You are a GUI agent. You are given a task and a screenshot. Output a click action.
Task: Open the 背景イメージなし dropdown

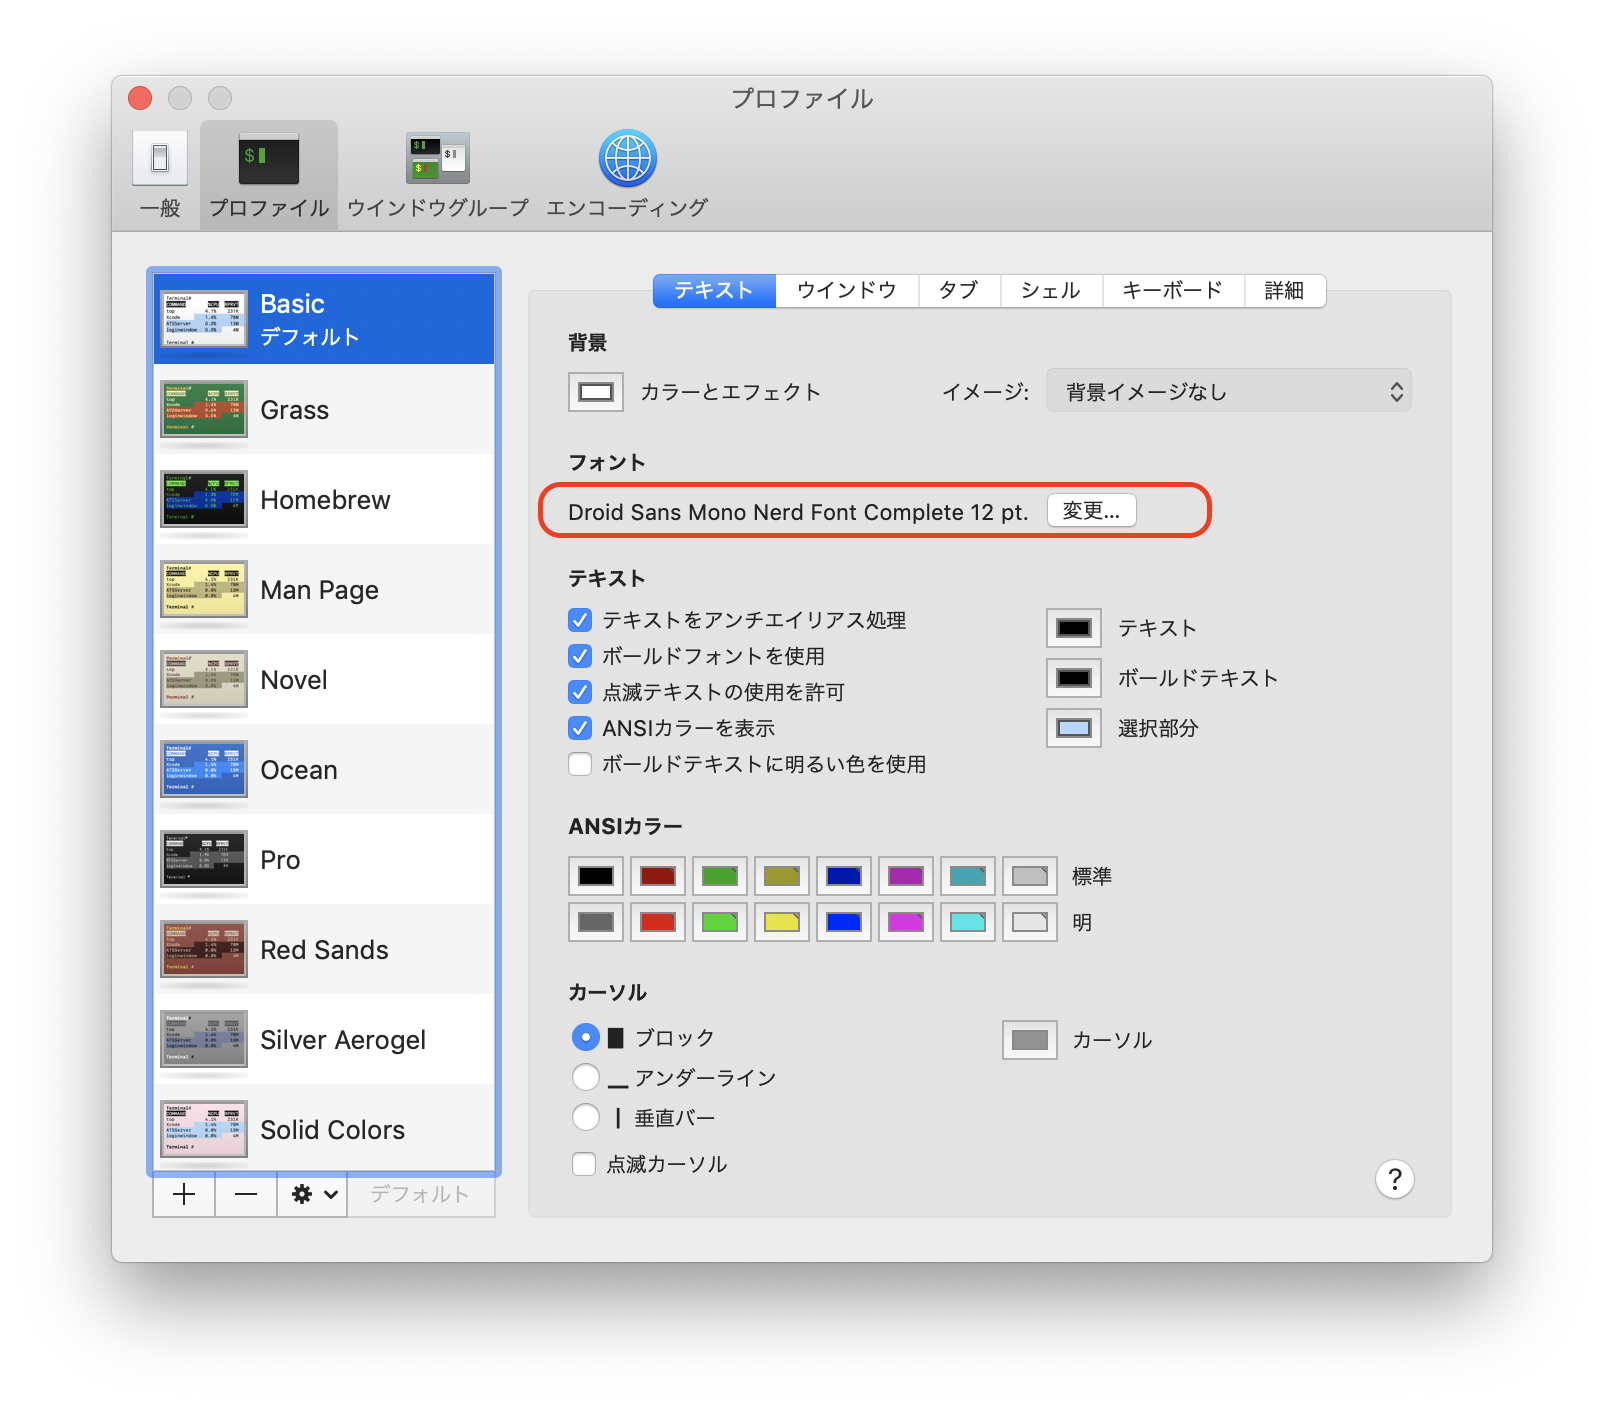[1228, 391]
